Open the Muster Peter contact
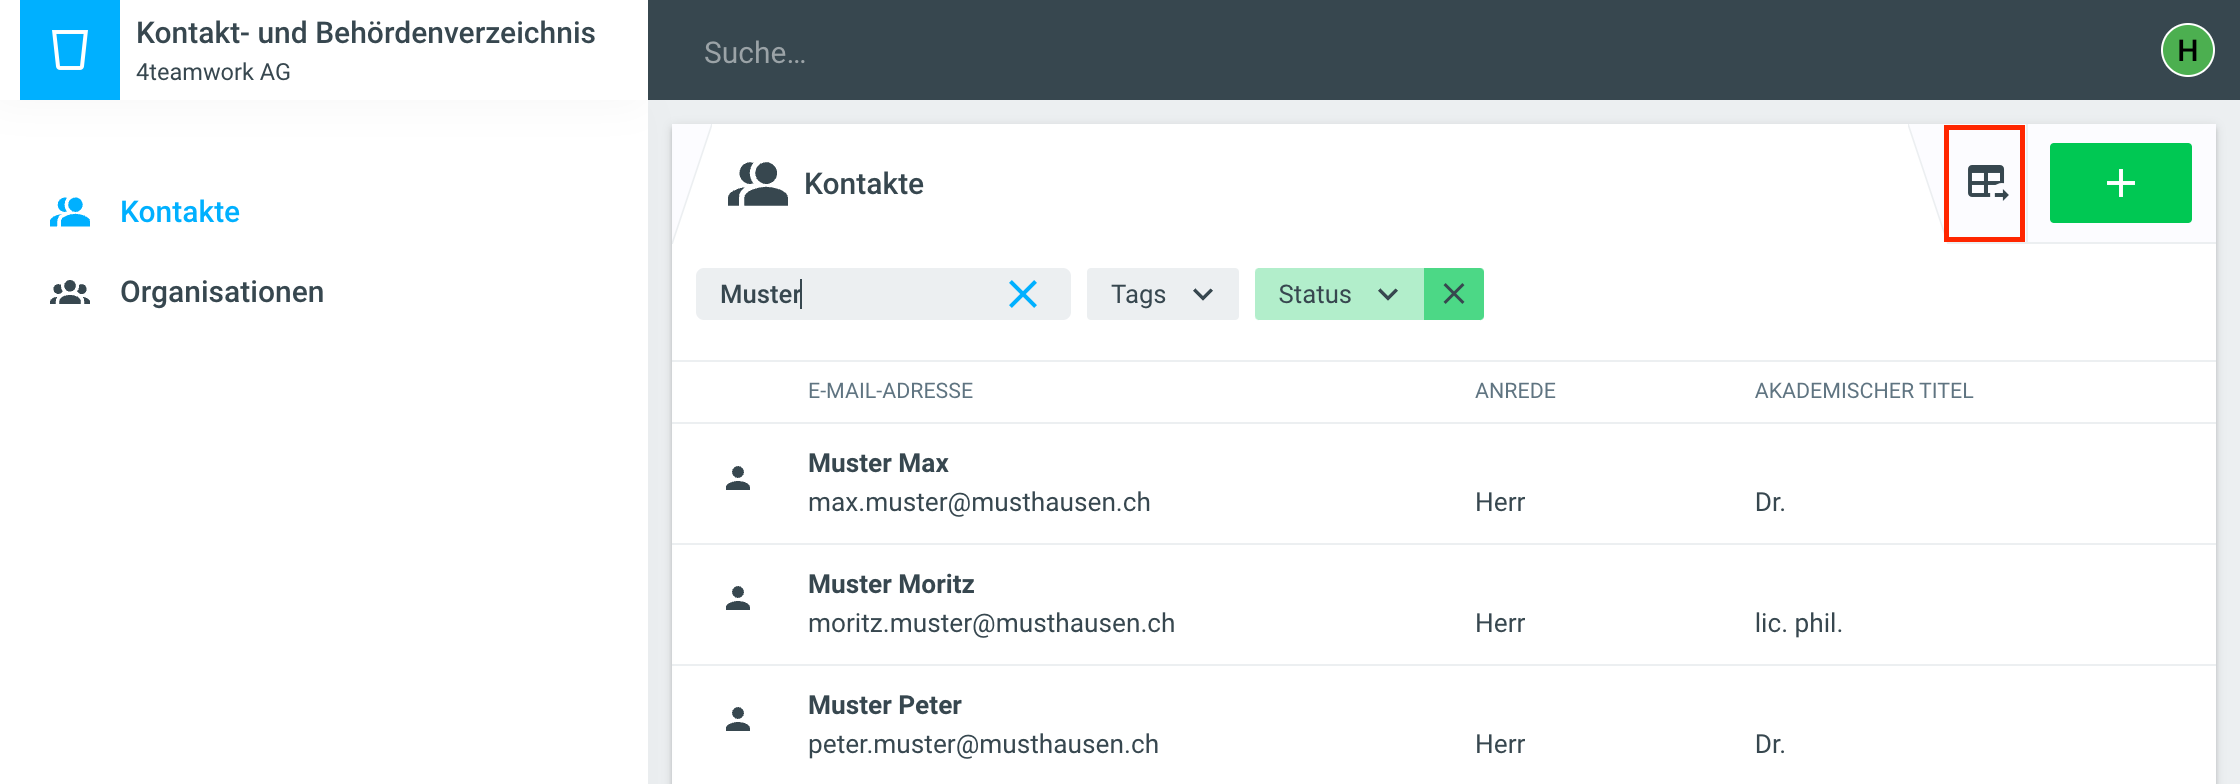 [x=884, y=705]
